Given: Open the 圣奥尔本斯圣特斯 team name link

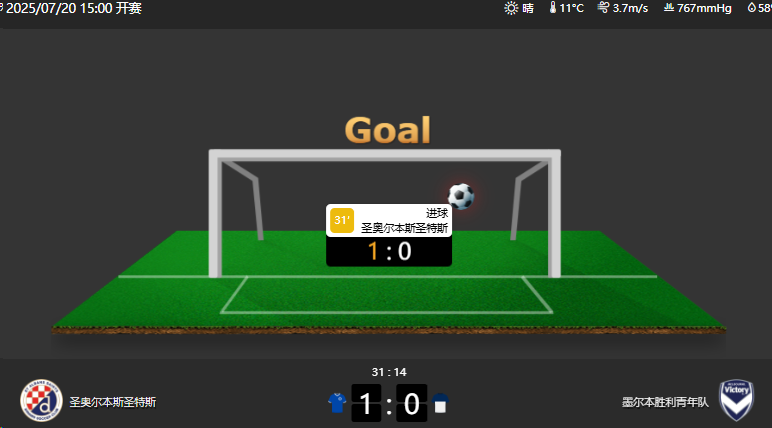Looking at the screenshot, I should pos(113,402).
